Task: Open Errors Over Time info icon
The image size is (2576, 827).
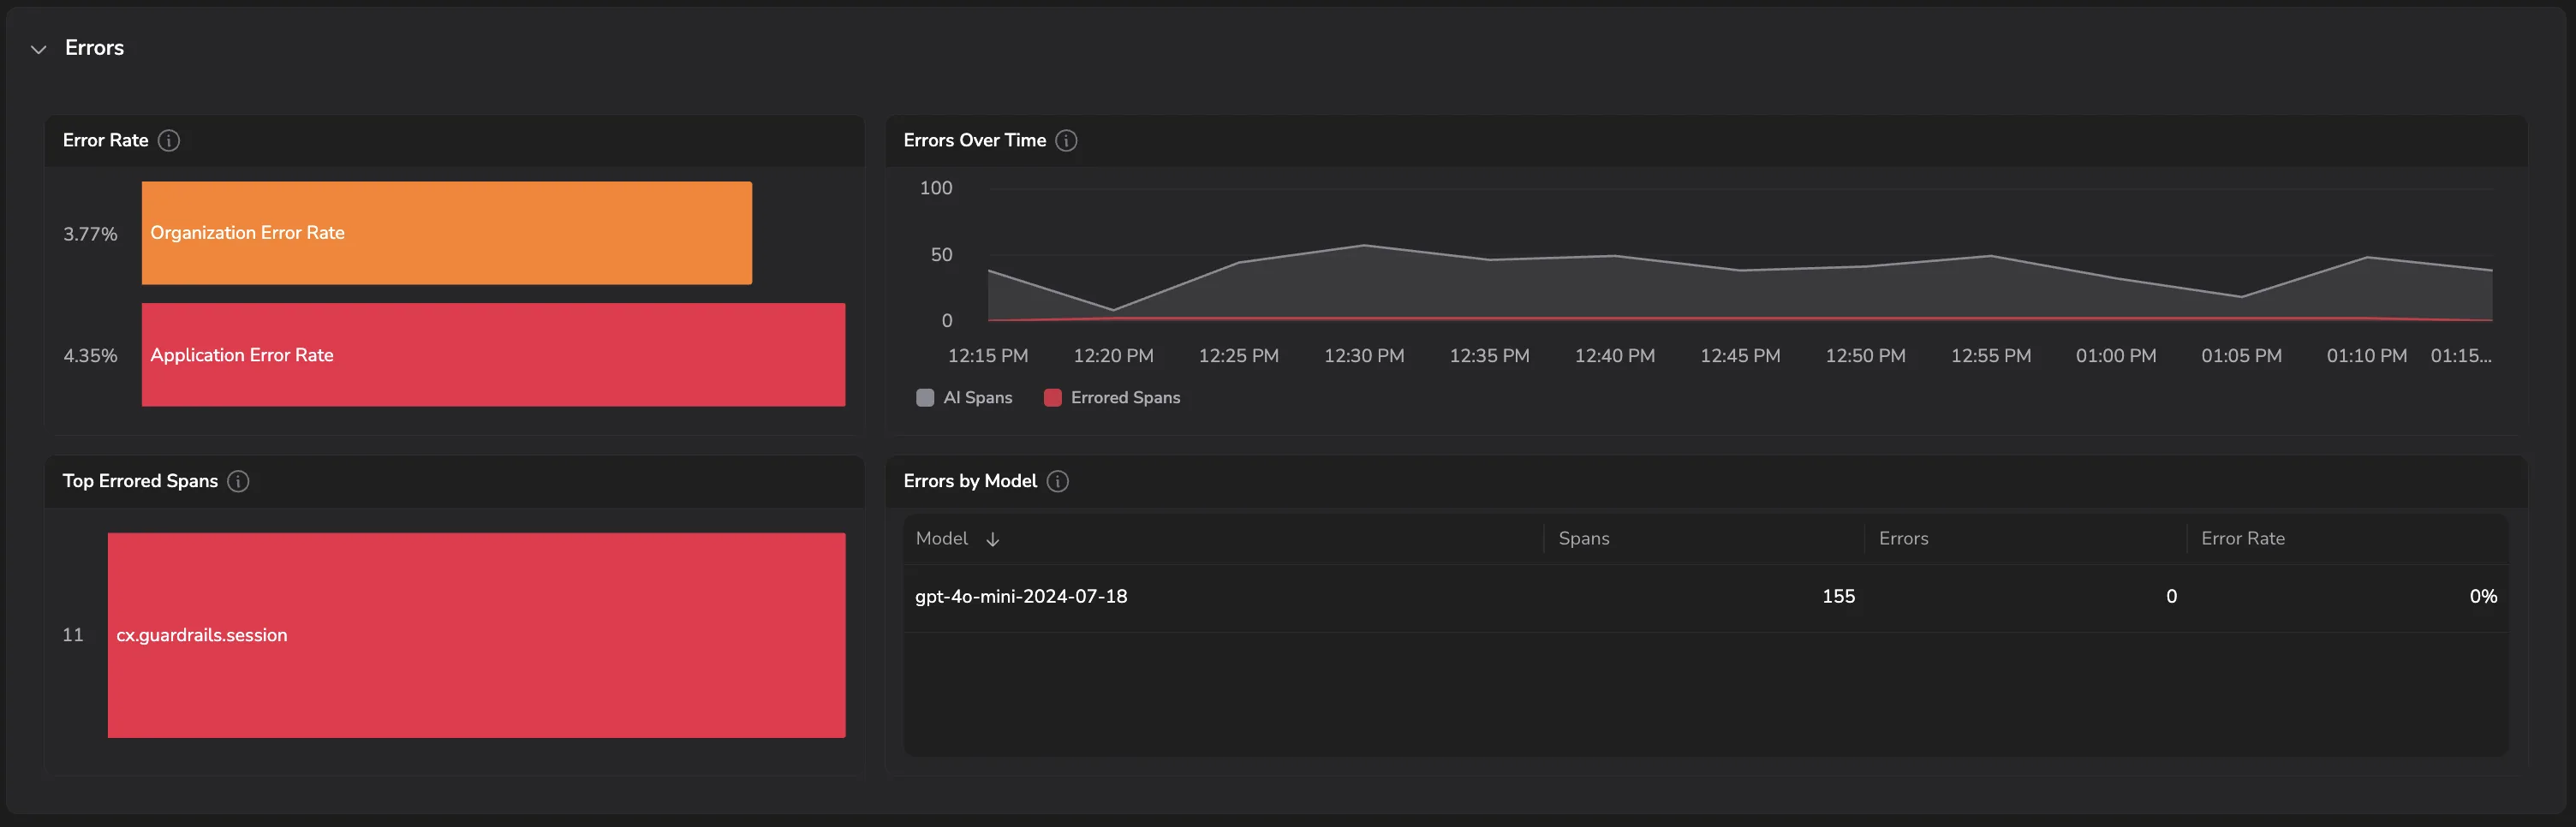Action: (1066, 141)
